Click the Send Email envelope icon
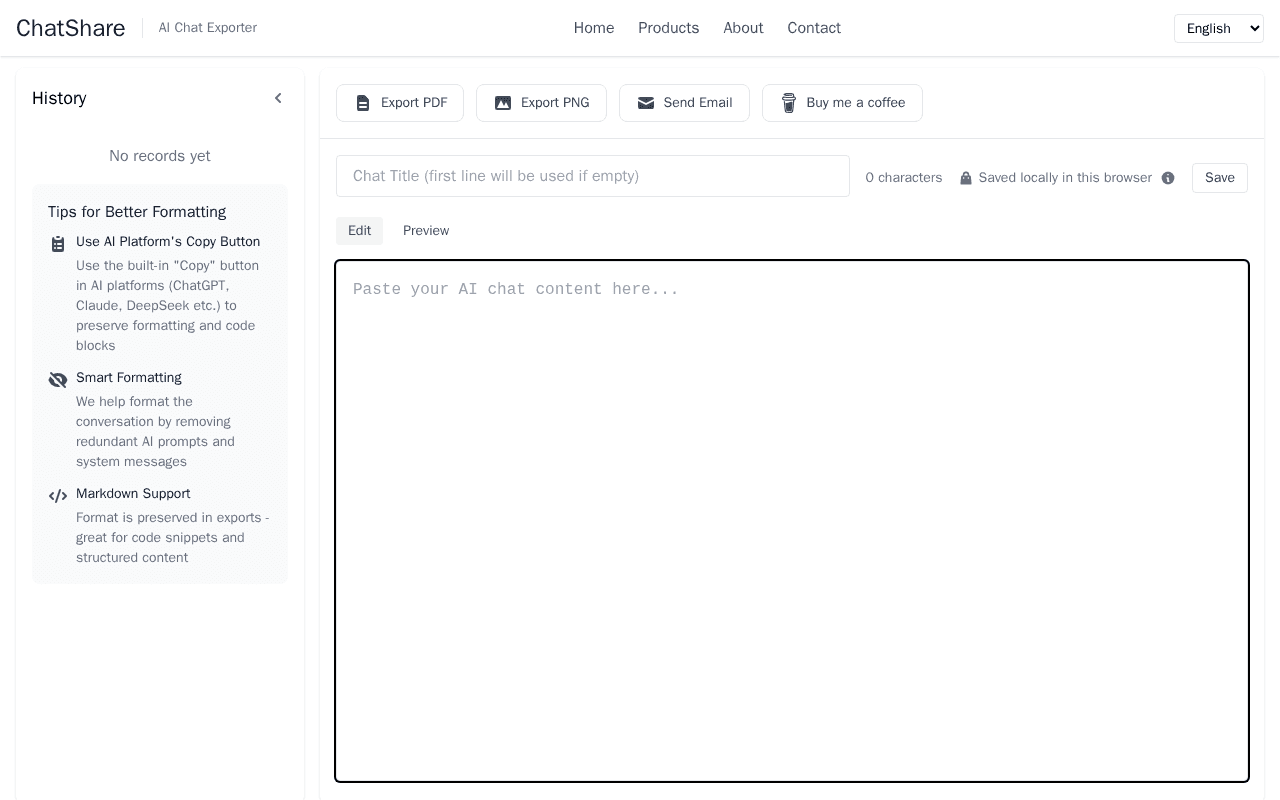This screenshot has height=800, width=1280. coord(646,103)
